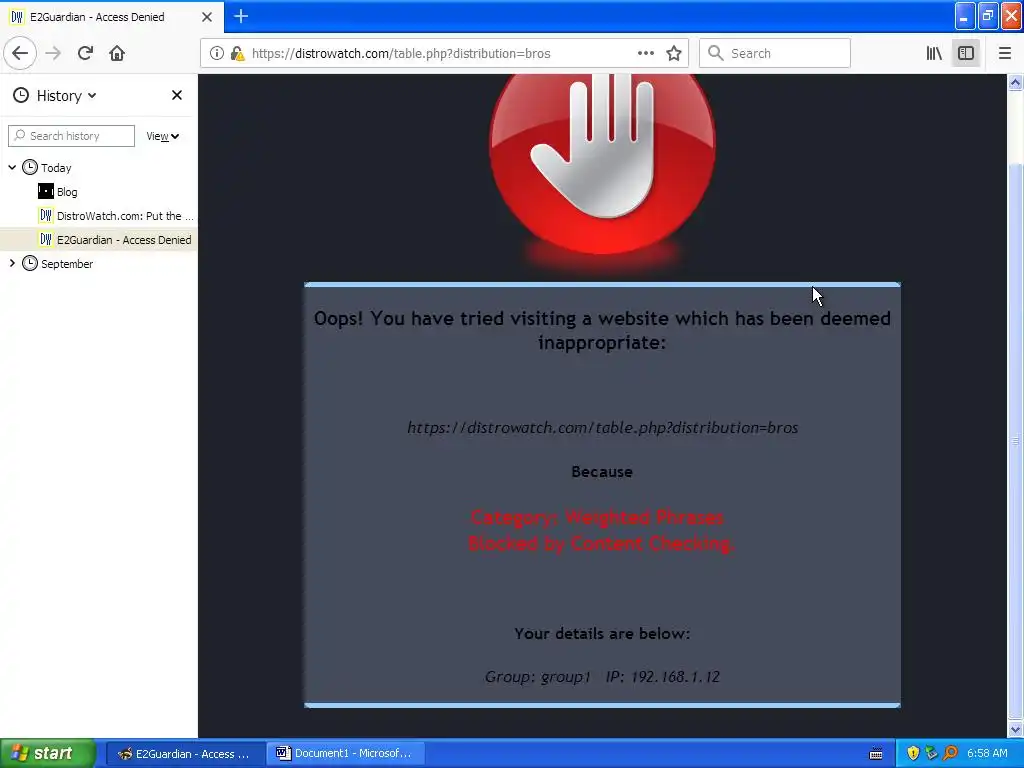Switch to Document1 Microsoft Word taskbar button

coord(345,753)
